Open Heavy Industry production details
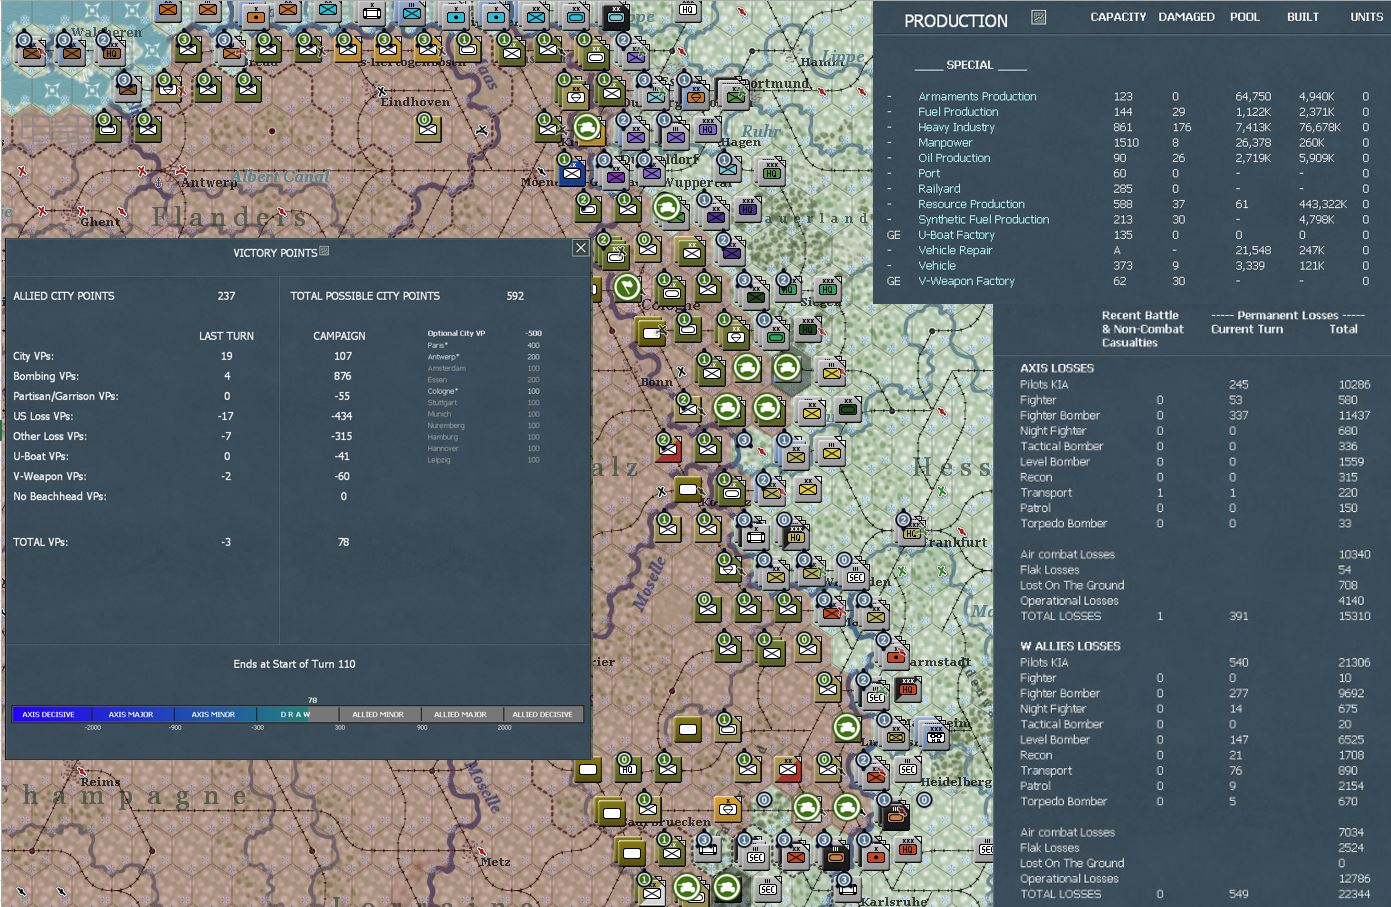This screenshot has width=1391, height=907. click(x=956, y=127)
